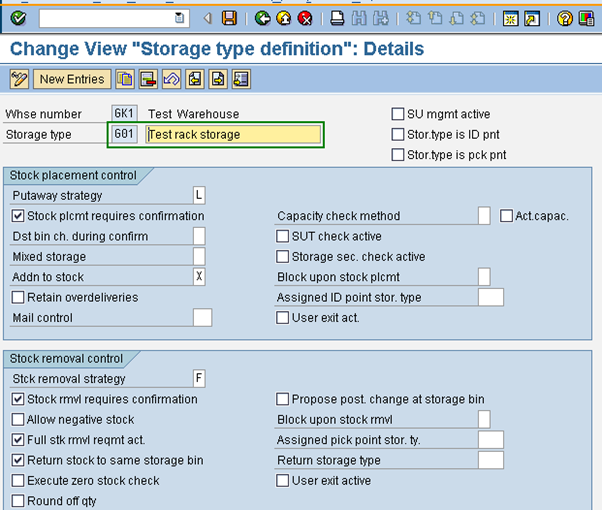Save using the diskette icon

pyautogui.click(x=229, y=18)
